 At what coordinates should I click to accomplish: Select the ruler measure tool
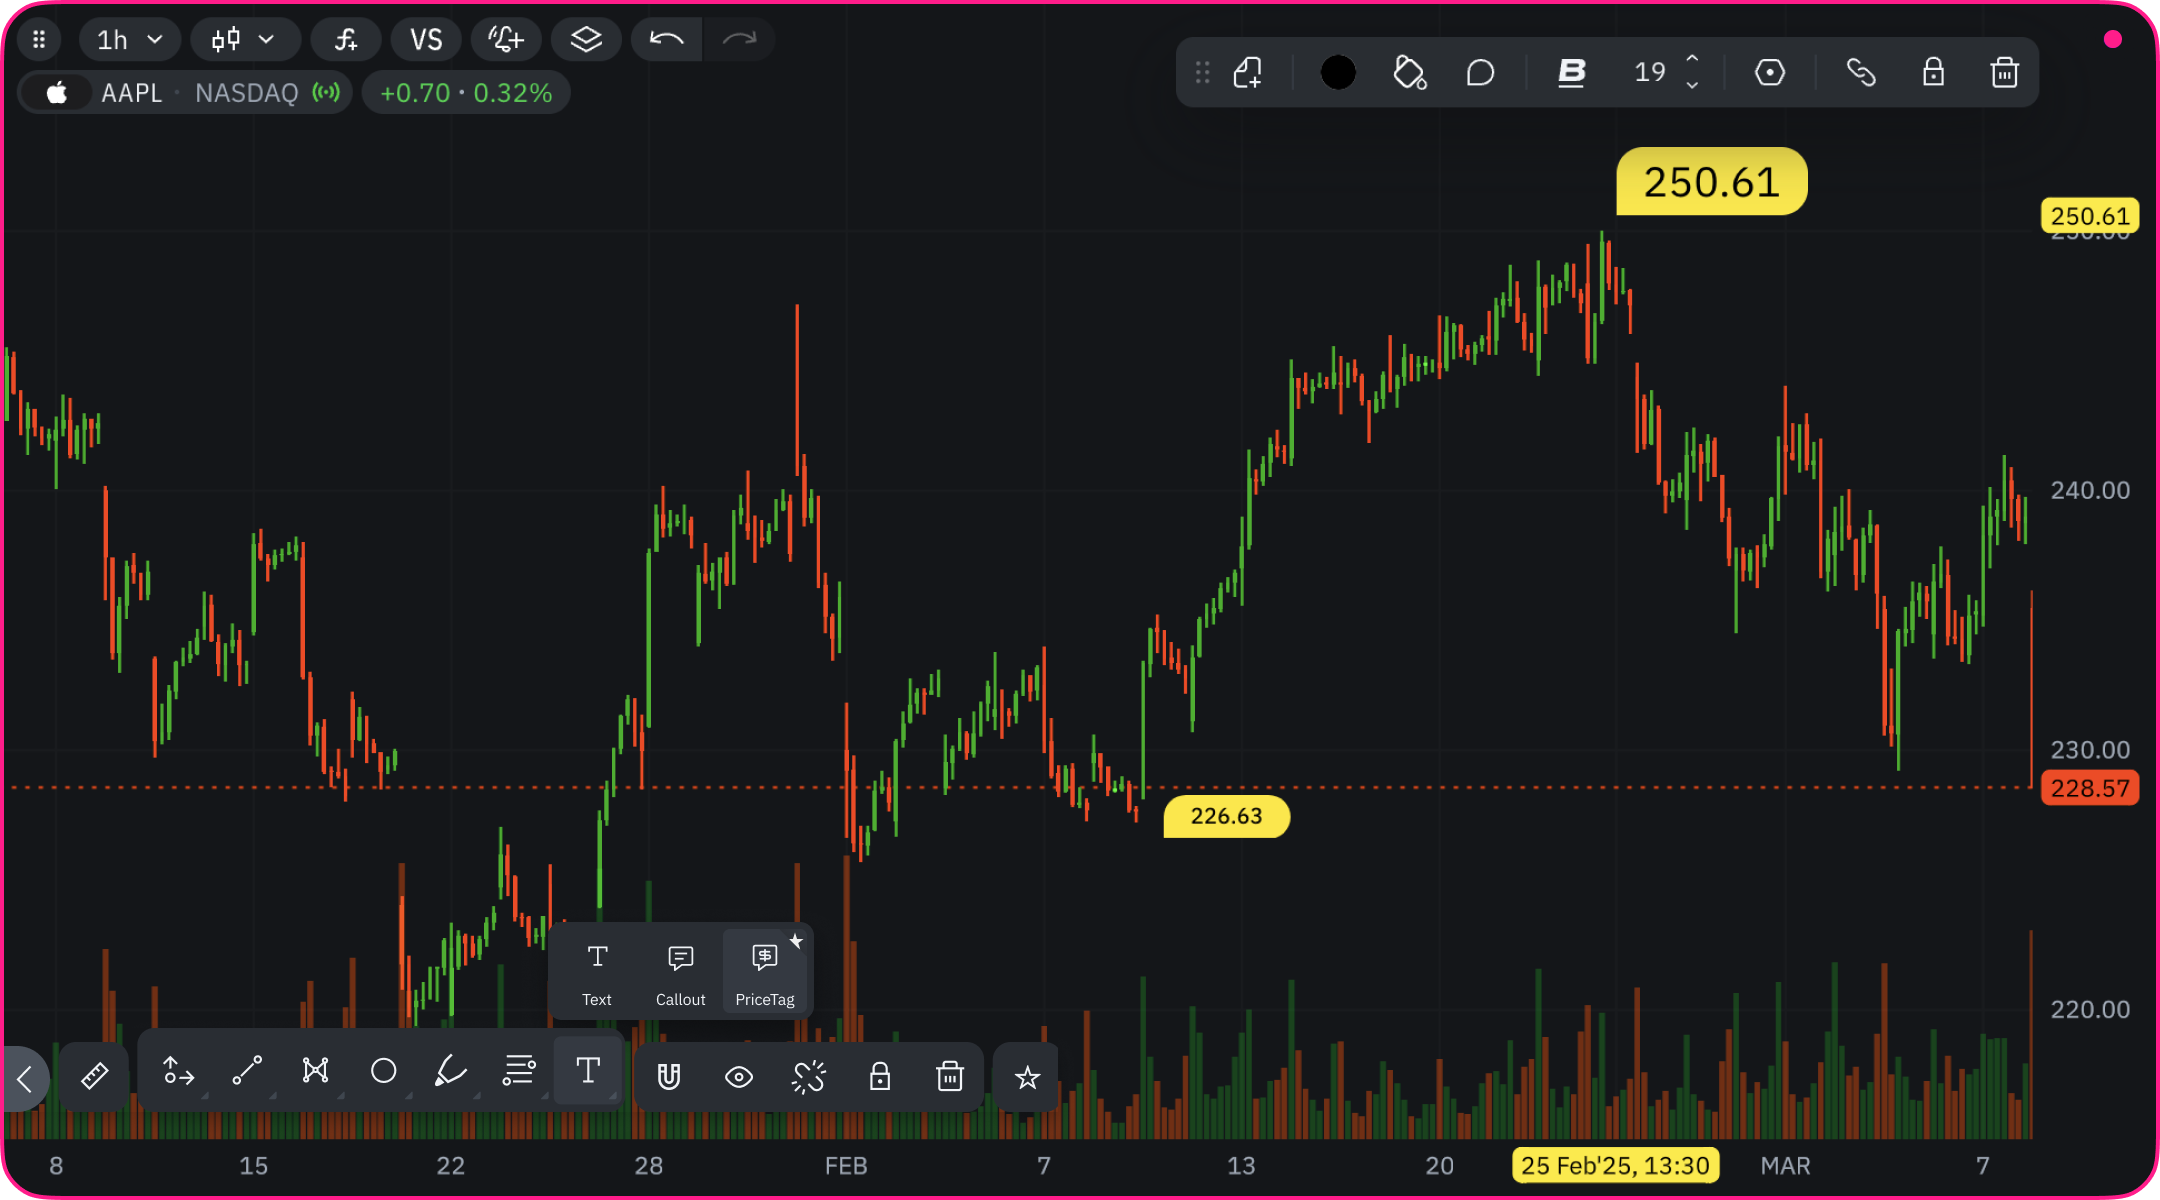(94, 1076)
